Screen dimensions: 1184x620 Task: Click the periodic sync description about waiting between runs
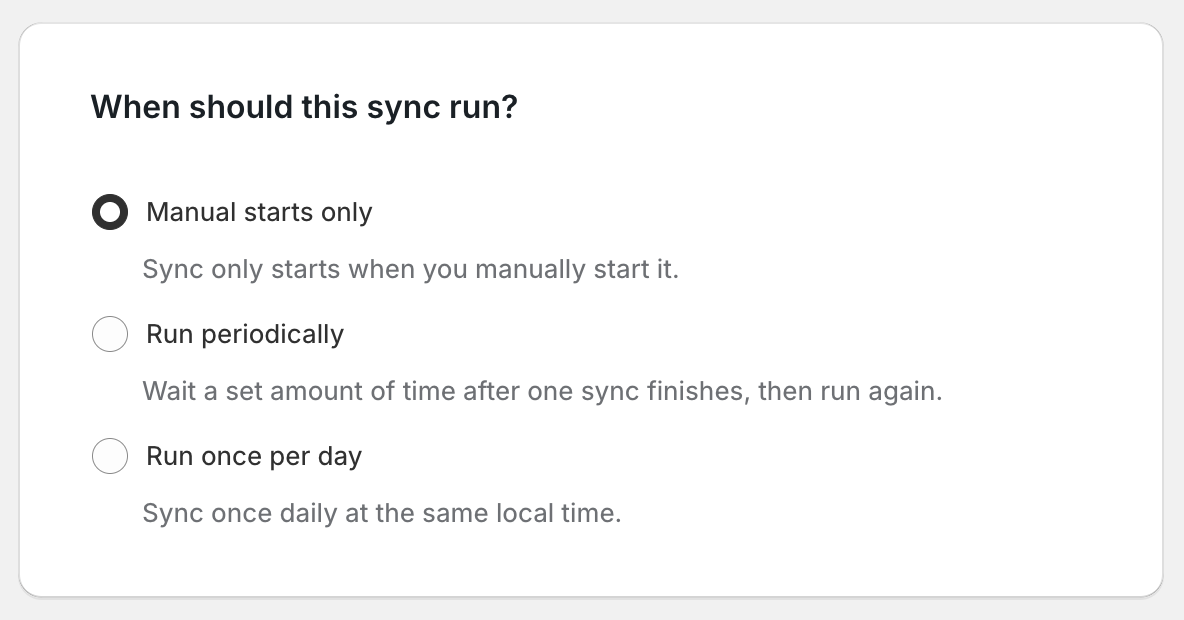point(541,391)
